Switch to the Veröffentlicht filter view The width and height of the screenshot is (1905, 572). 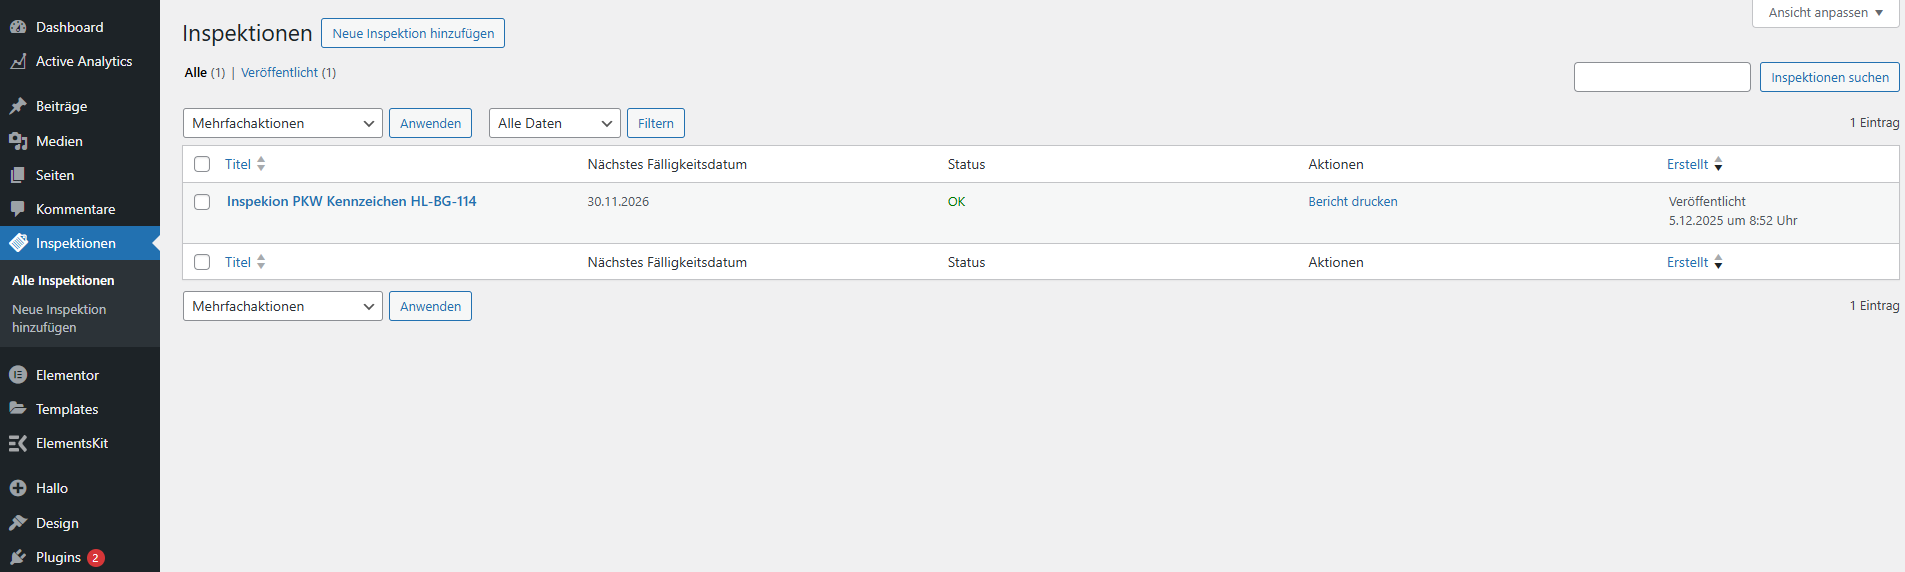[279, 73]
